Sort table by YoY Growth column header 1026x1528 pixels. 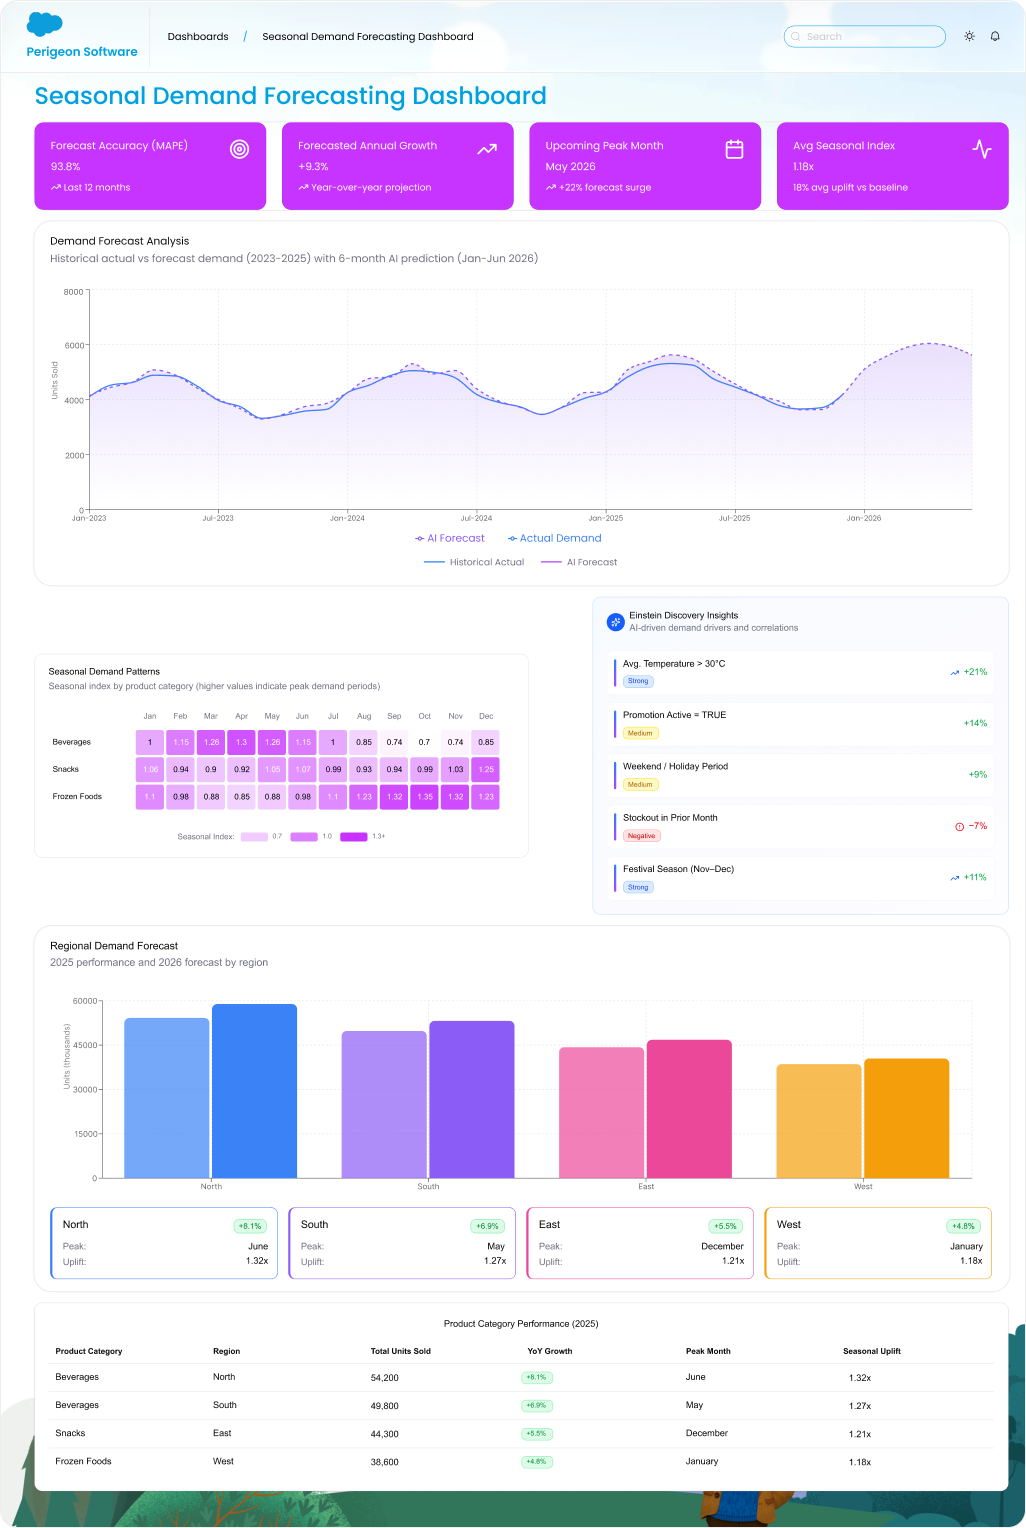tap(549, 1351)
